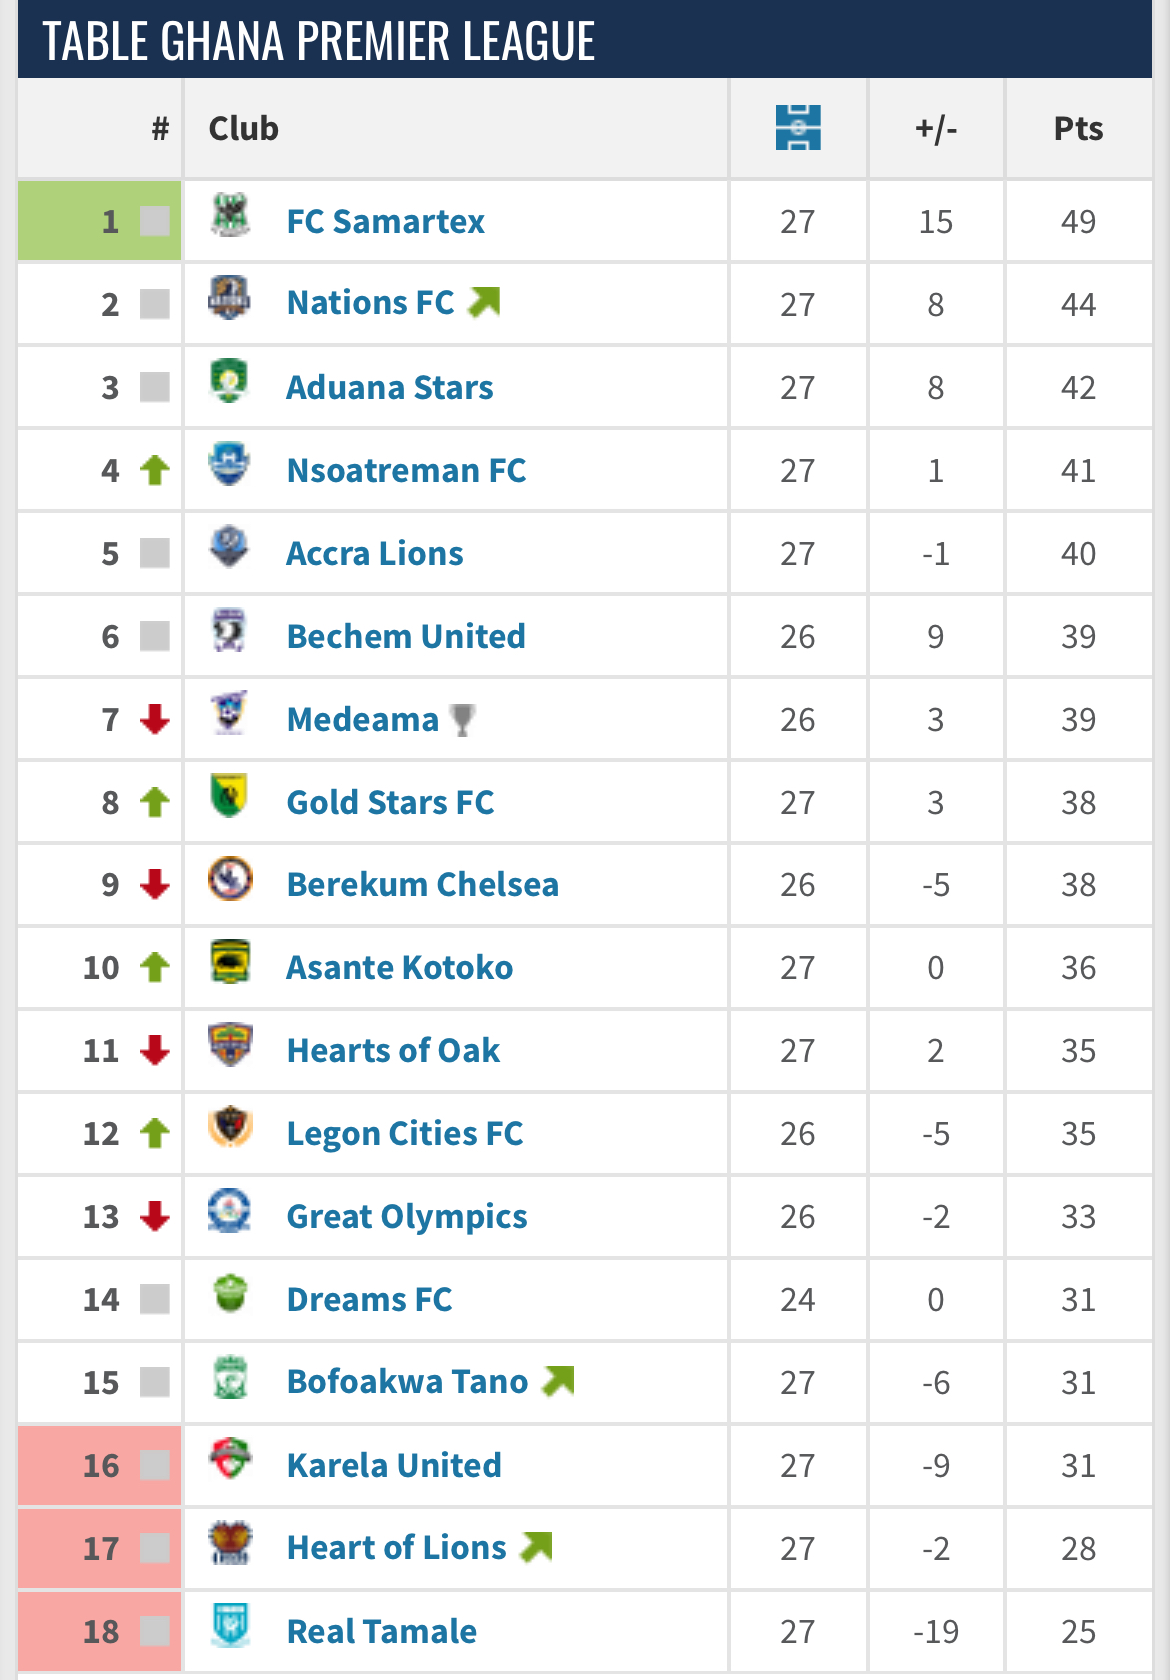Click the green up arrow for Nsoatreman FC
Viewport: 1170px width, 1680px height.
coord(155,470)
